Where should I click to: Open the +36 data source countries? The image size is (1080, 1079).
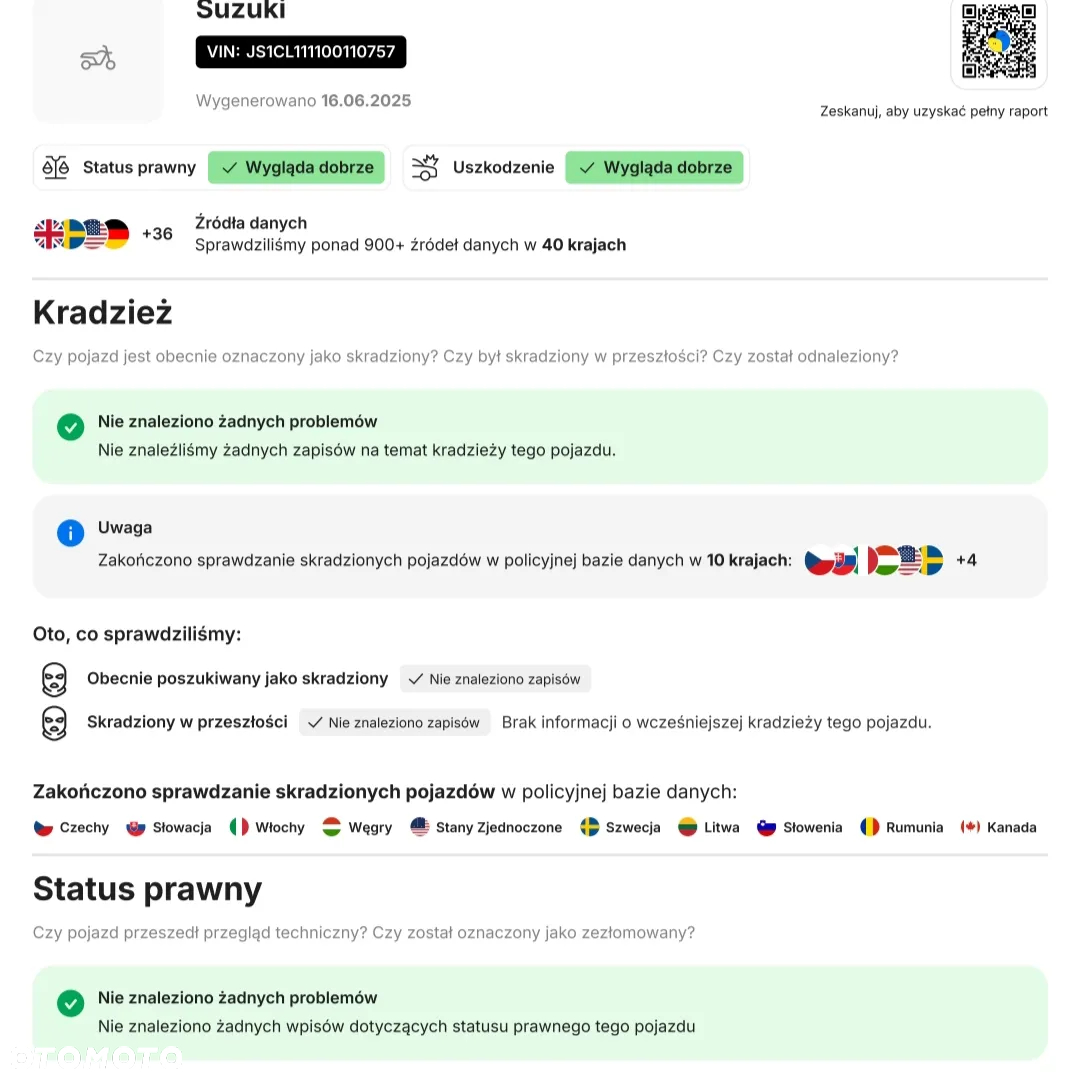tap(157, 234)
